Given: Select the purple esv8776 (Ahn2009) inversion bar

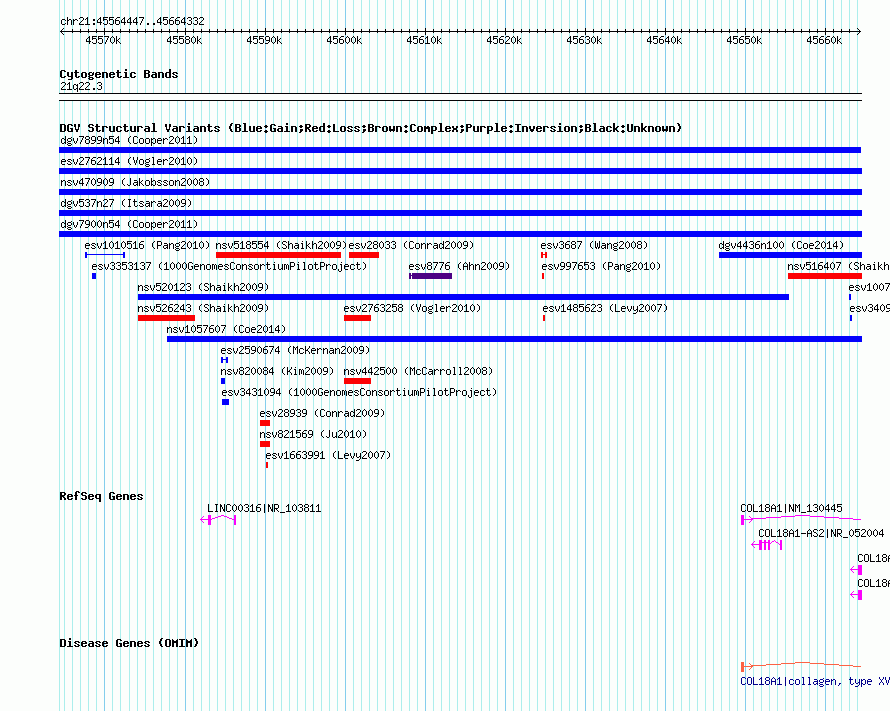Looking at the screenshot, I should coord(431,276).
